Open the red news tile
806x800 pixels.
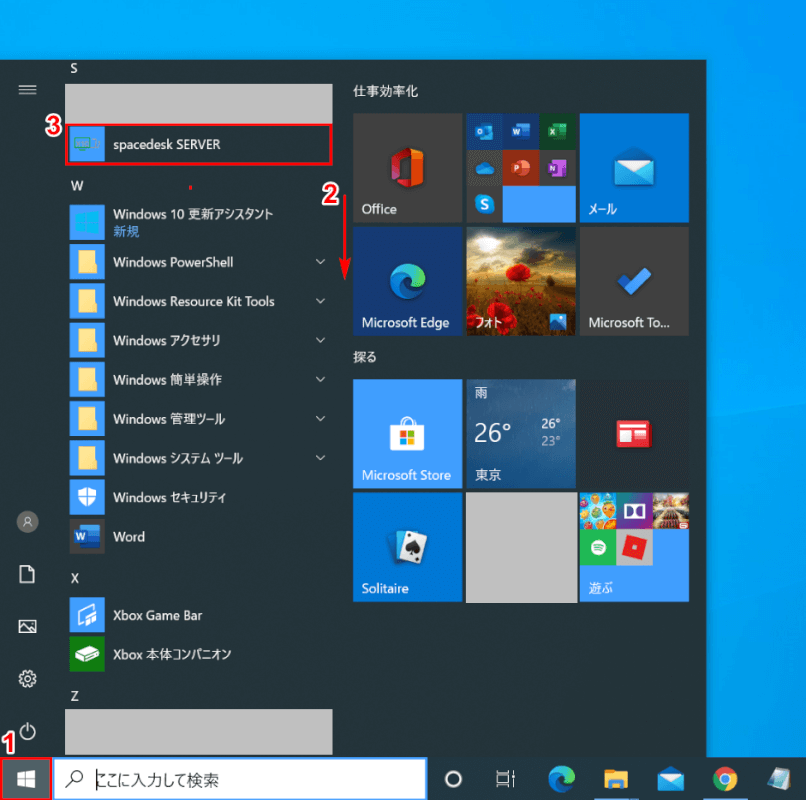pyautogui.click(x=634, y=433)
